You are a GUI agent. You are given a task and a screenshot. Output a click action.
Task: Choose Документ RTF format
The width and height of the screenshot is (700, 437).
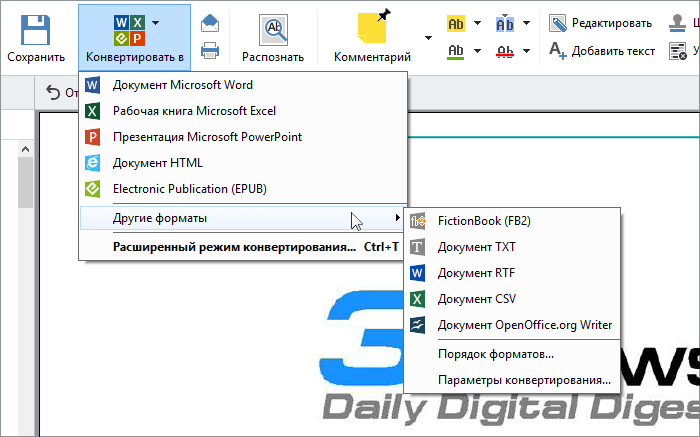[512, 273]
